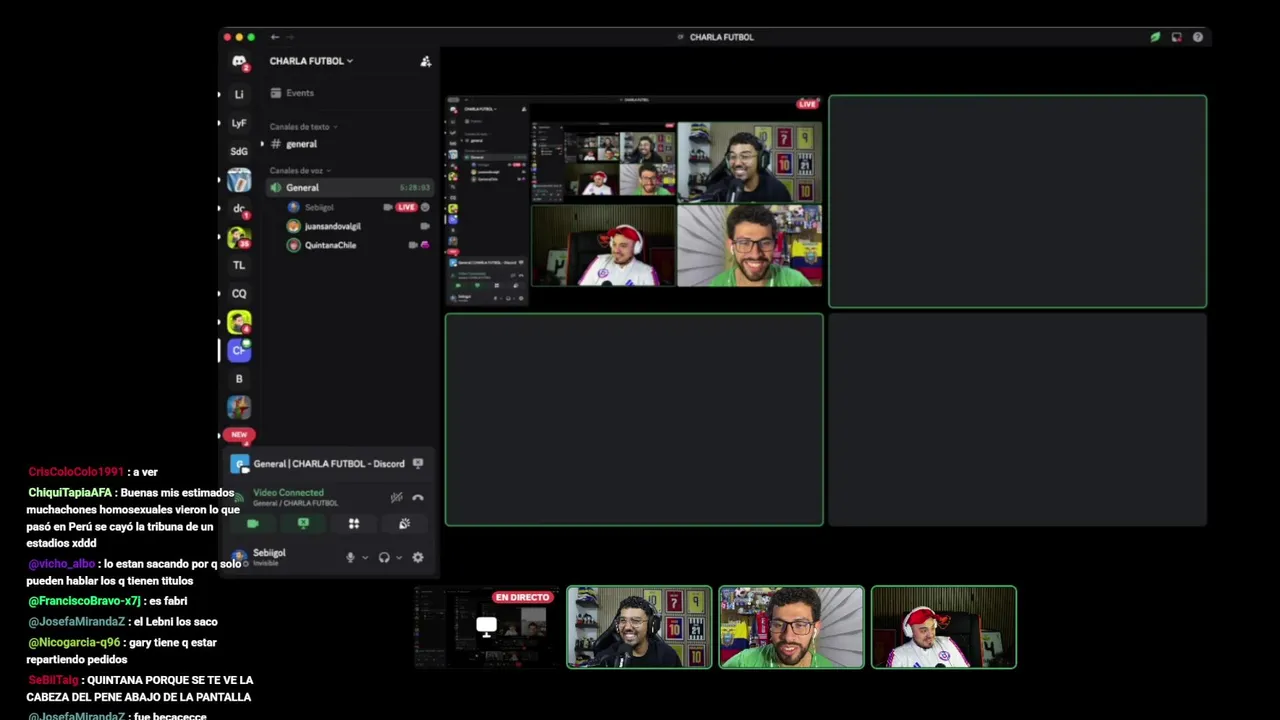
Task: Click the red NEW mentions indicator
Action: [x=239, y=435]
